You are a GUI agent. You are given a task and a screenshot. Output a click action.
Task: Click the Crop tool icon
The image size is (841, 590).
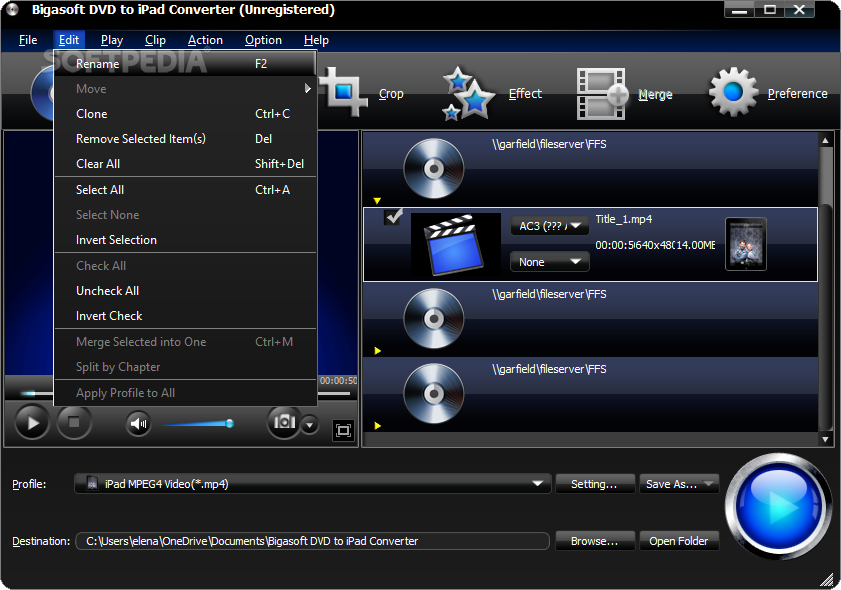pos(344,92)
